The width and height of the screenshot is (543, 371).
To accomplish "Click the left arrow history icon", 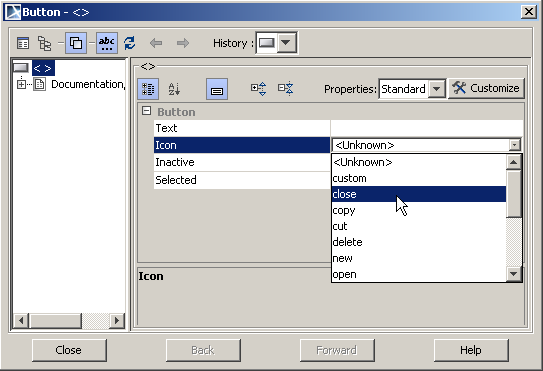I will 156,43.
